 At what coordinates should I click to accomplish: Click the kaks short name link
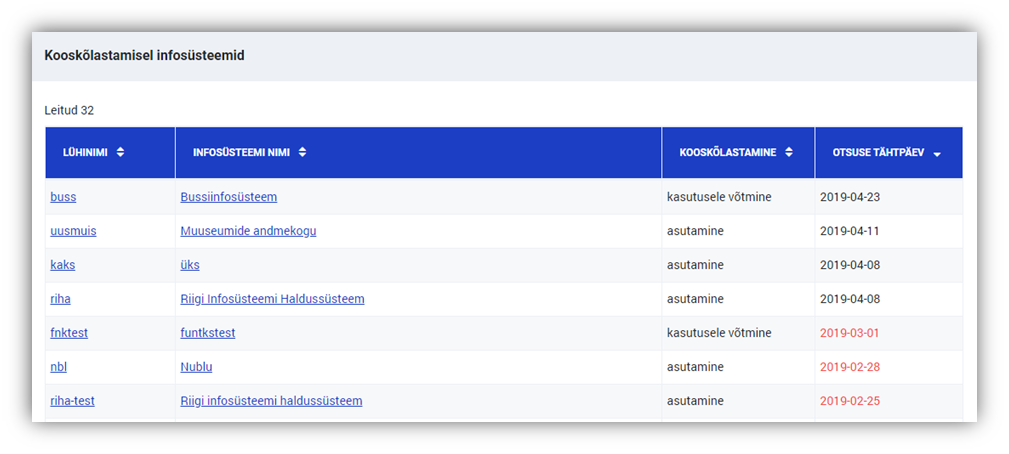tap(62, 265)
